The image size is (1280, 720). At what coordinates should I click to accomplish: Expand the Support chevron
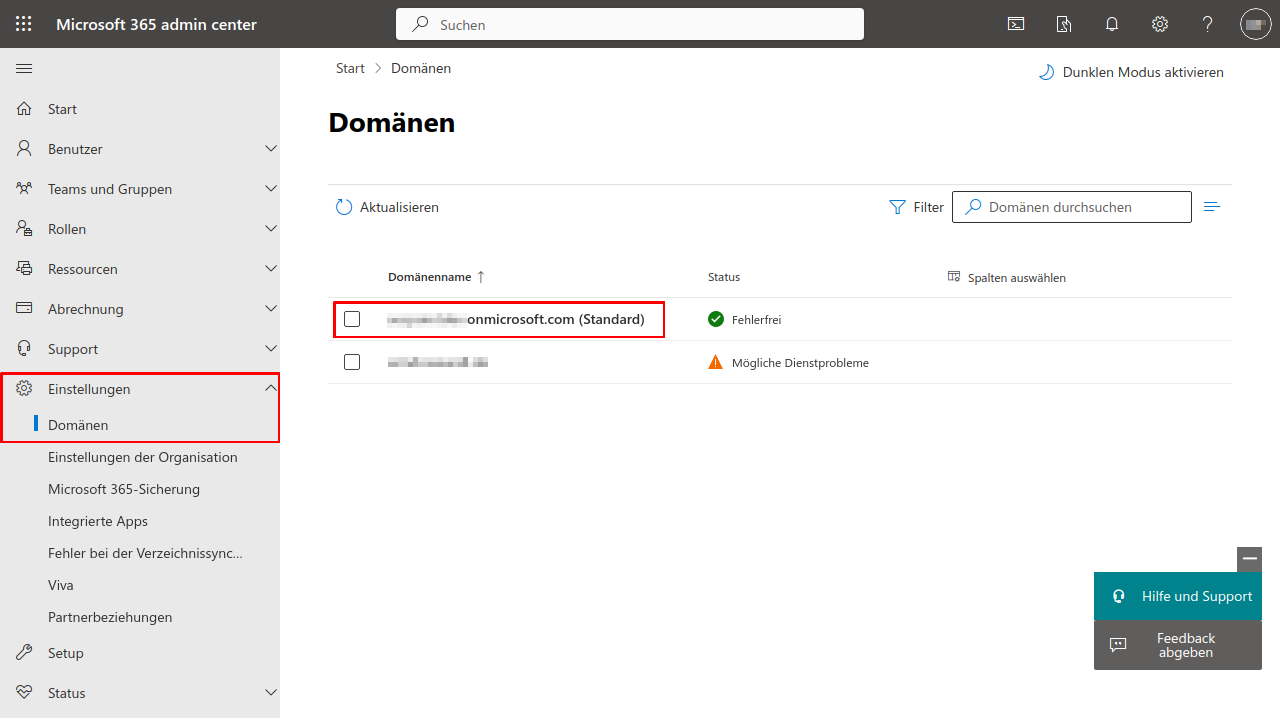[x=270, y=349]
